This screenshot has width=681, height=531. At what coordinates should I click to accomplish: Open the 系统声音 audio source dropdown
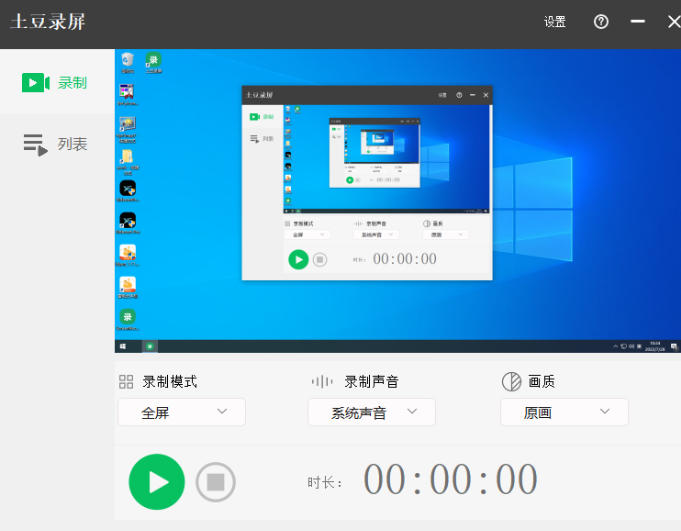pos(371,412)
